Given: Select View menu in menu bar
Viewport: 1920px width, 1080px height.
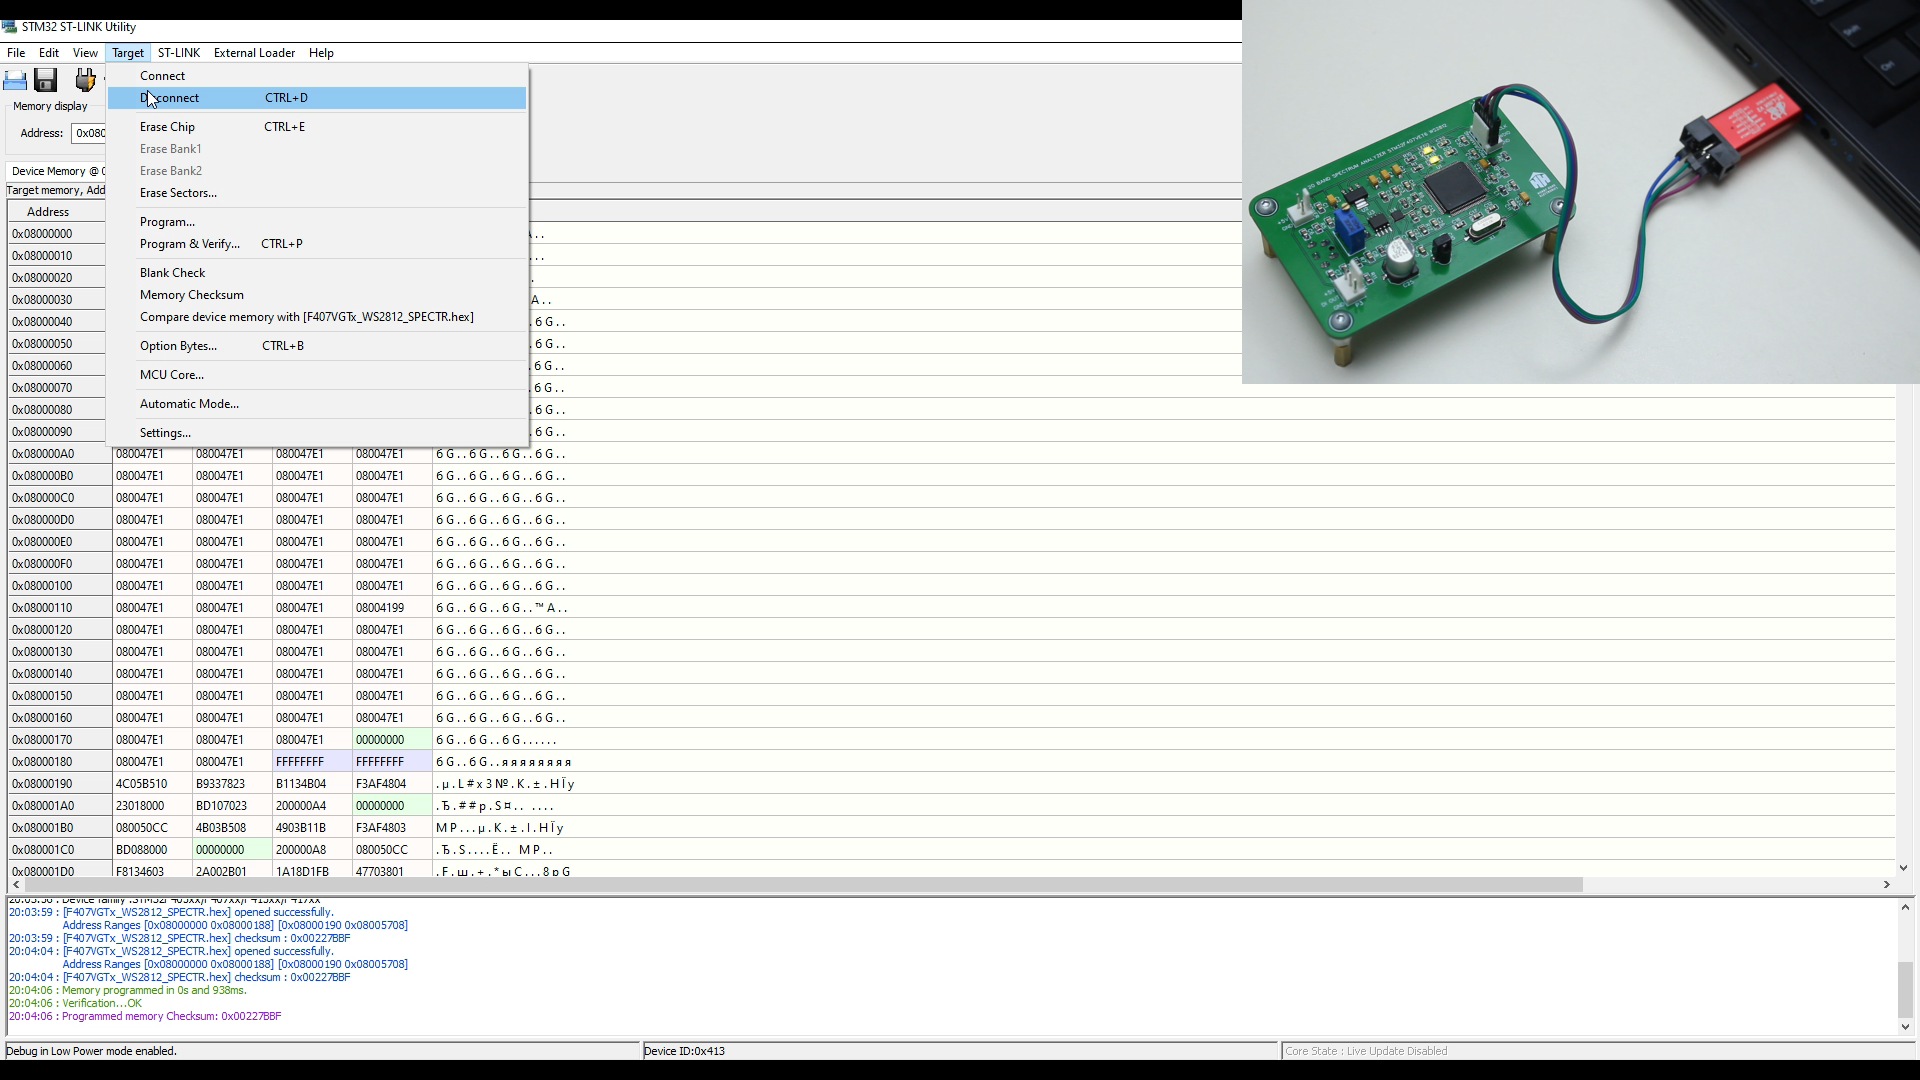Looking at the screenshot, I should tap(84, 51).
